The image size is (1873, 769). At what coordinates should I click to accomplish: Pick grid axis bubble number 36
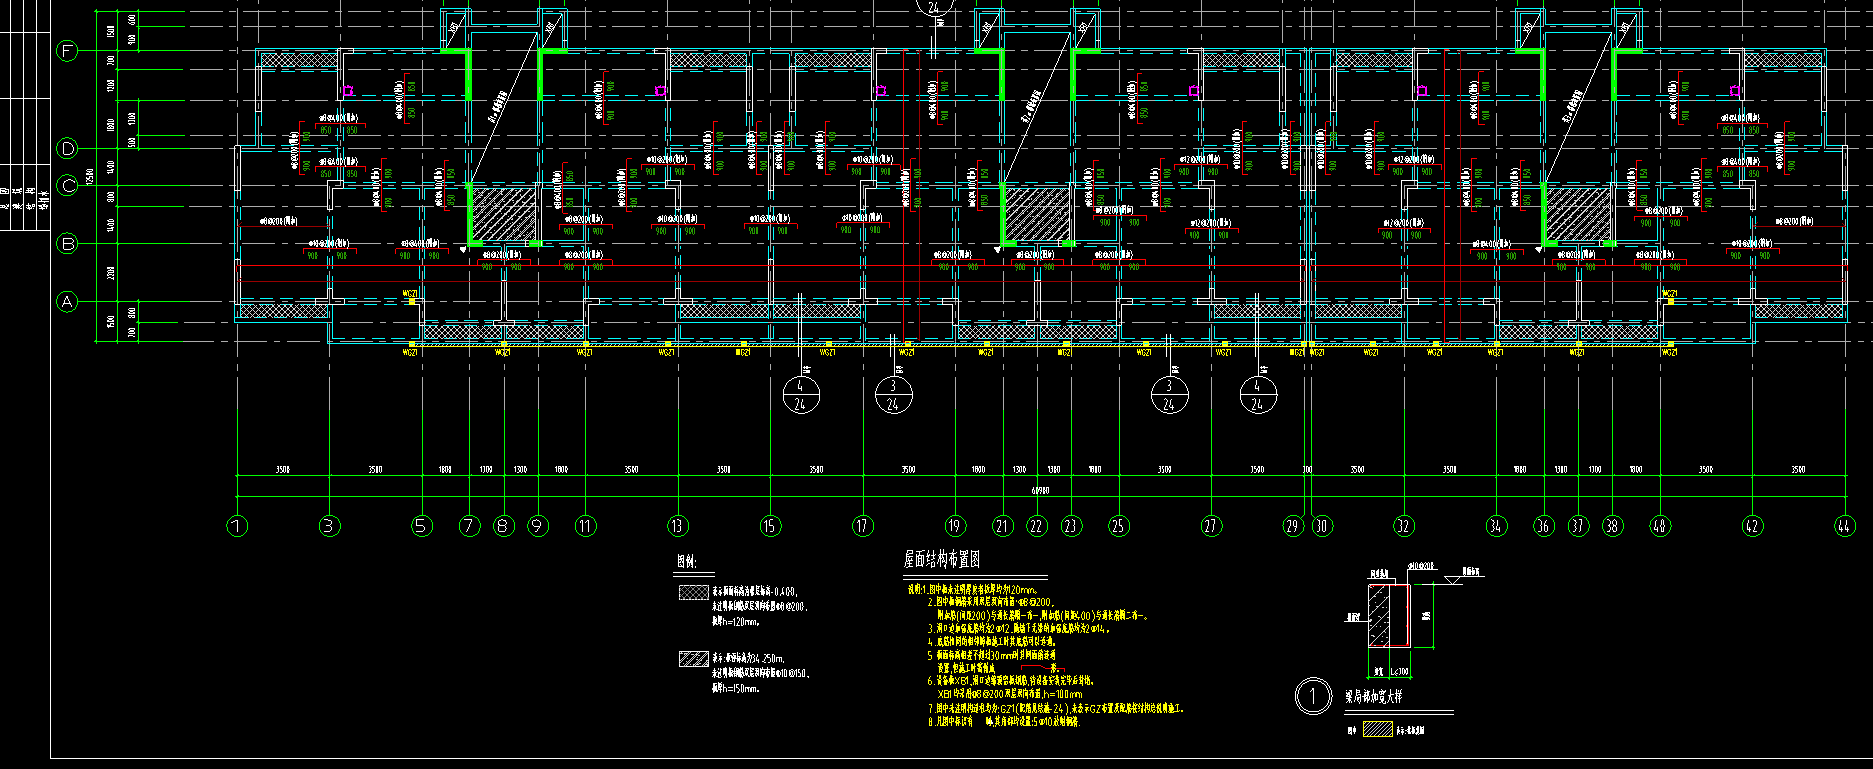pyautogui.click(x=1544, y=526)
